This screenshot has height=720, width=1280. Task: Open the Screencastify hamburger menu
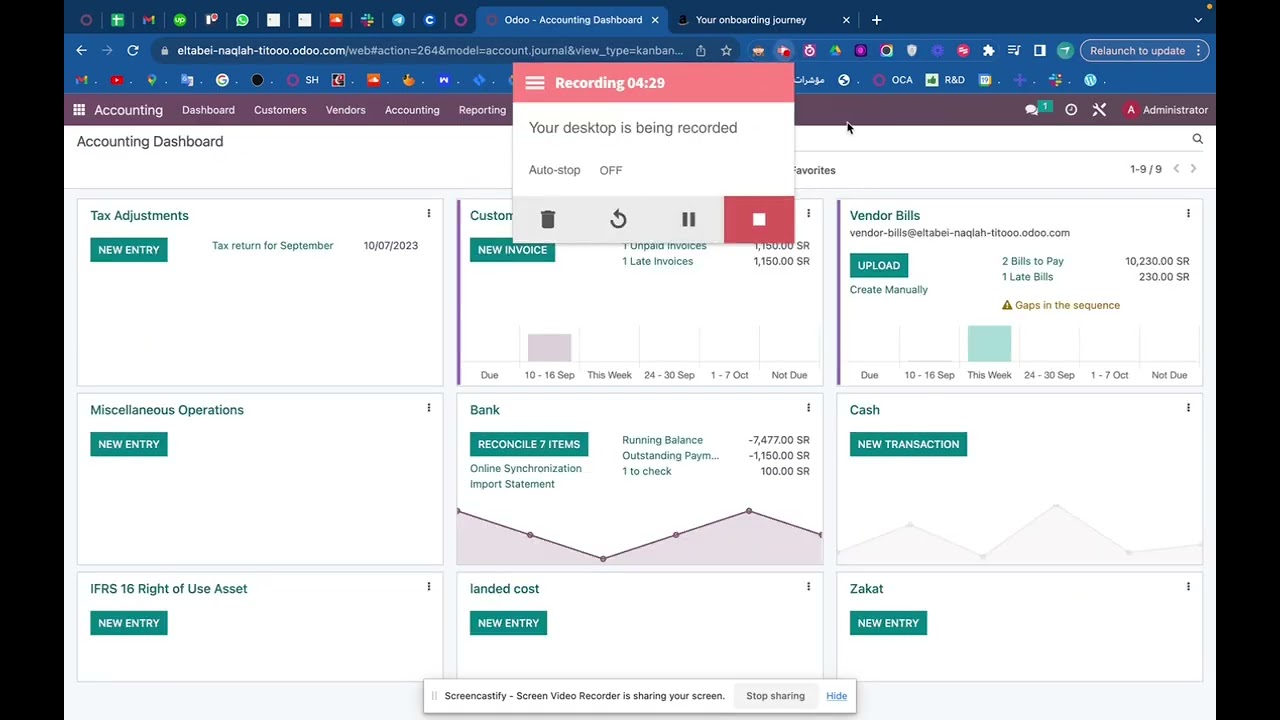535,83
